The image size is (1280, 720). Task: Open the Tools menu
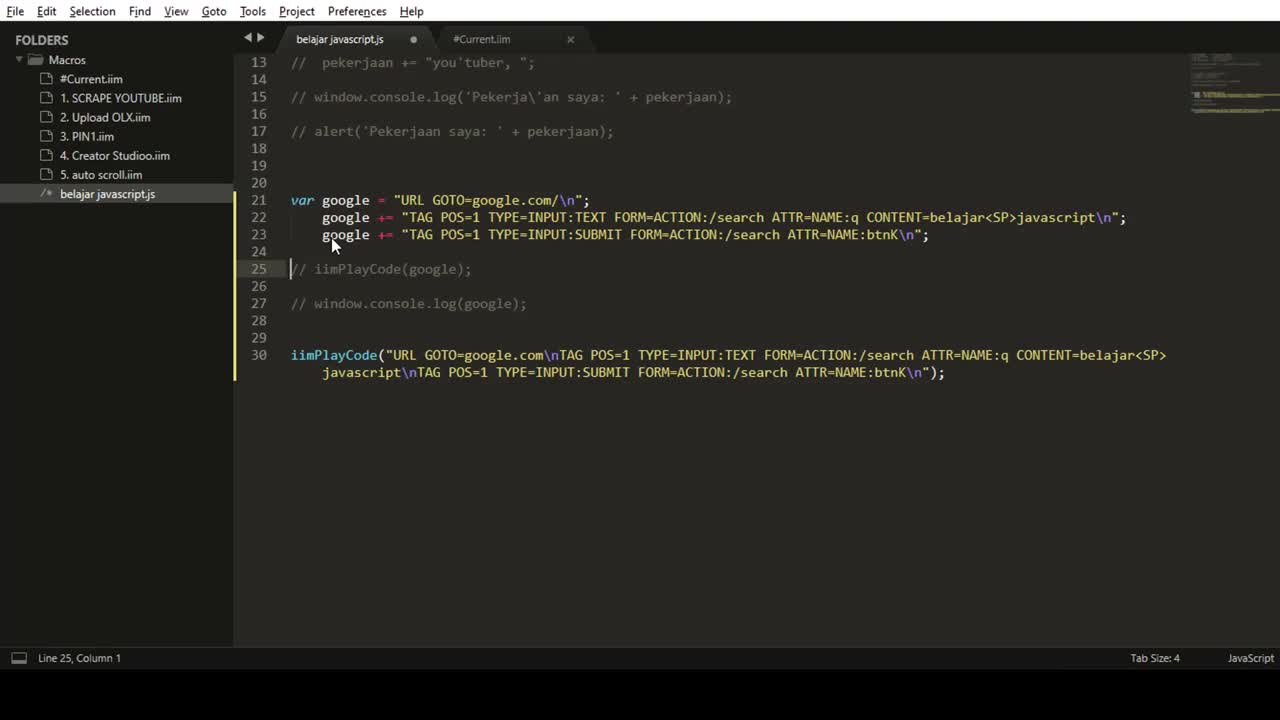click(253, 11)
